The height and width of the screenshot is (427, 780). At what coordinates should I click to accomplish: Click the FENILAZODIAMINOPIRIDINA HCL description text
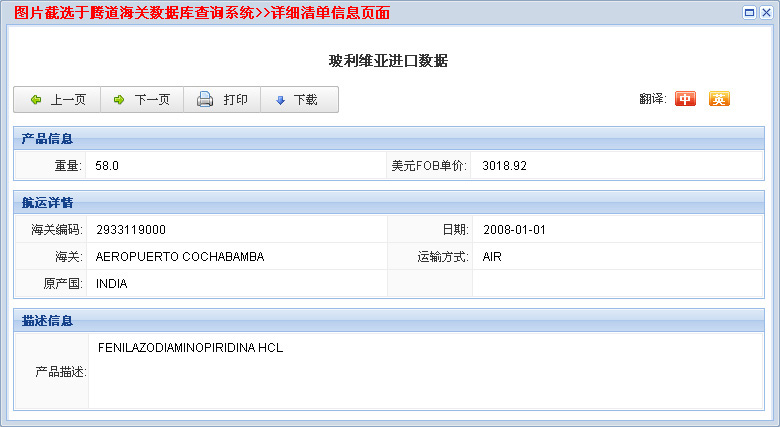point(191,349)
